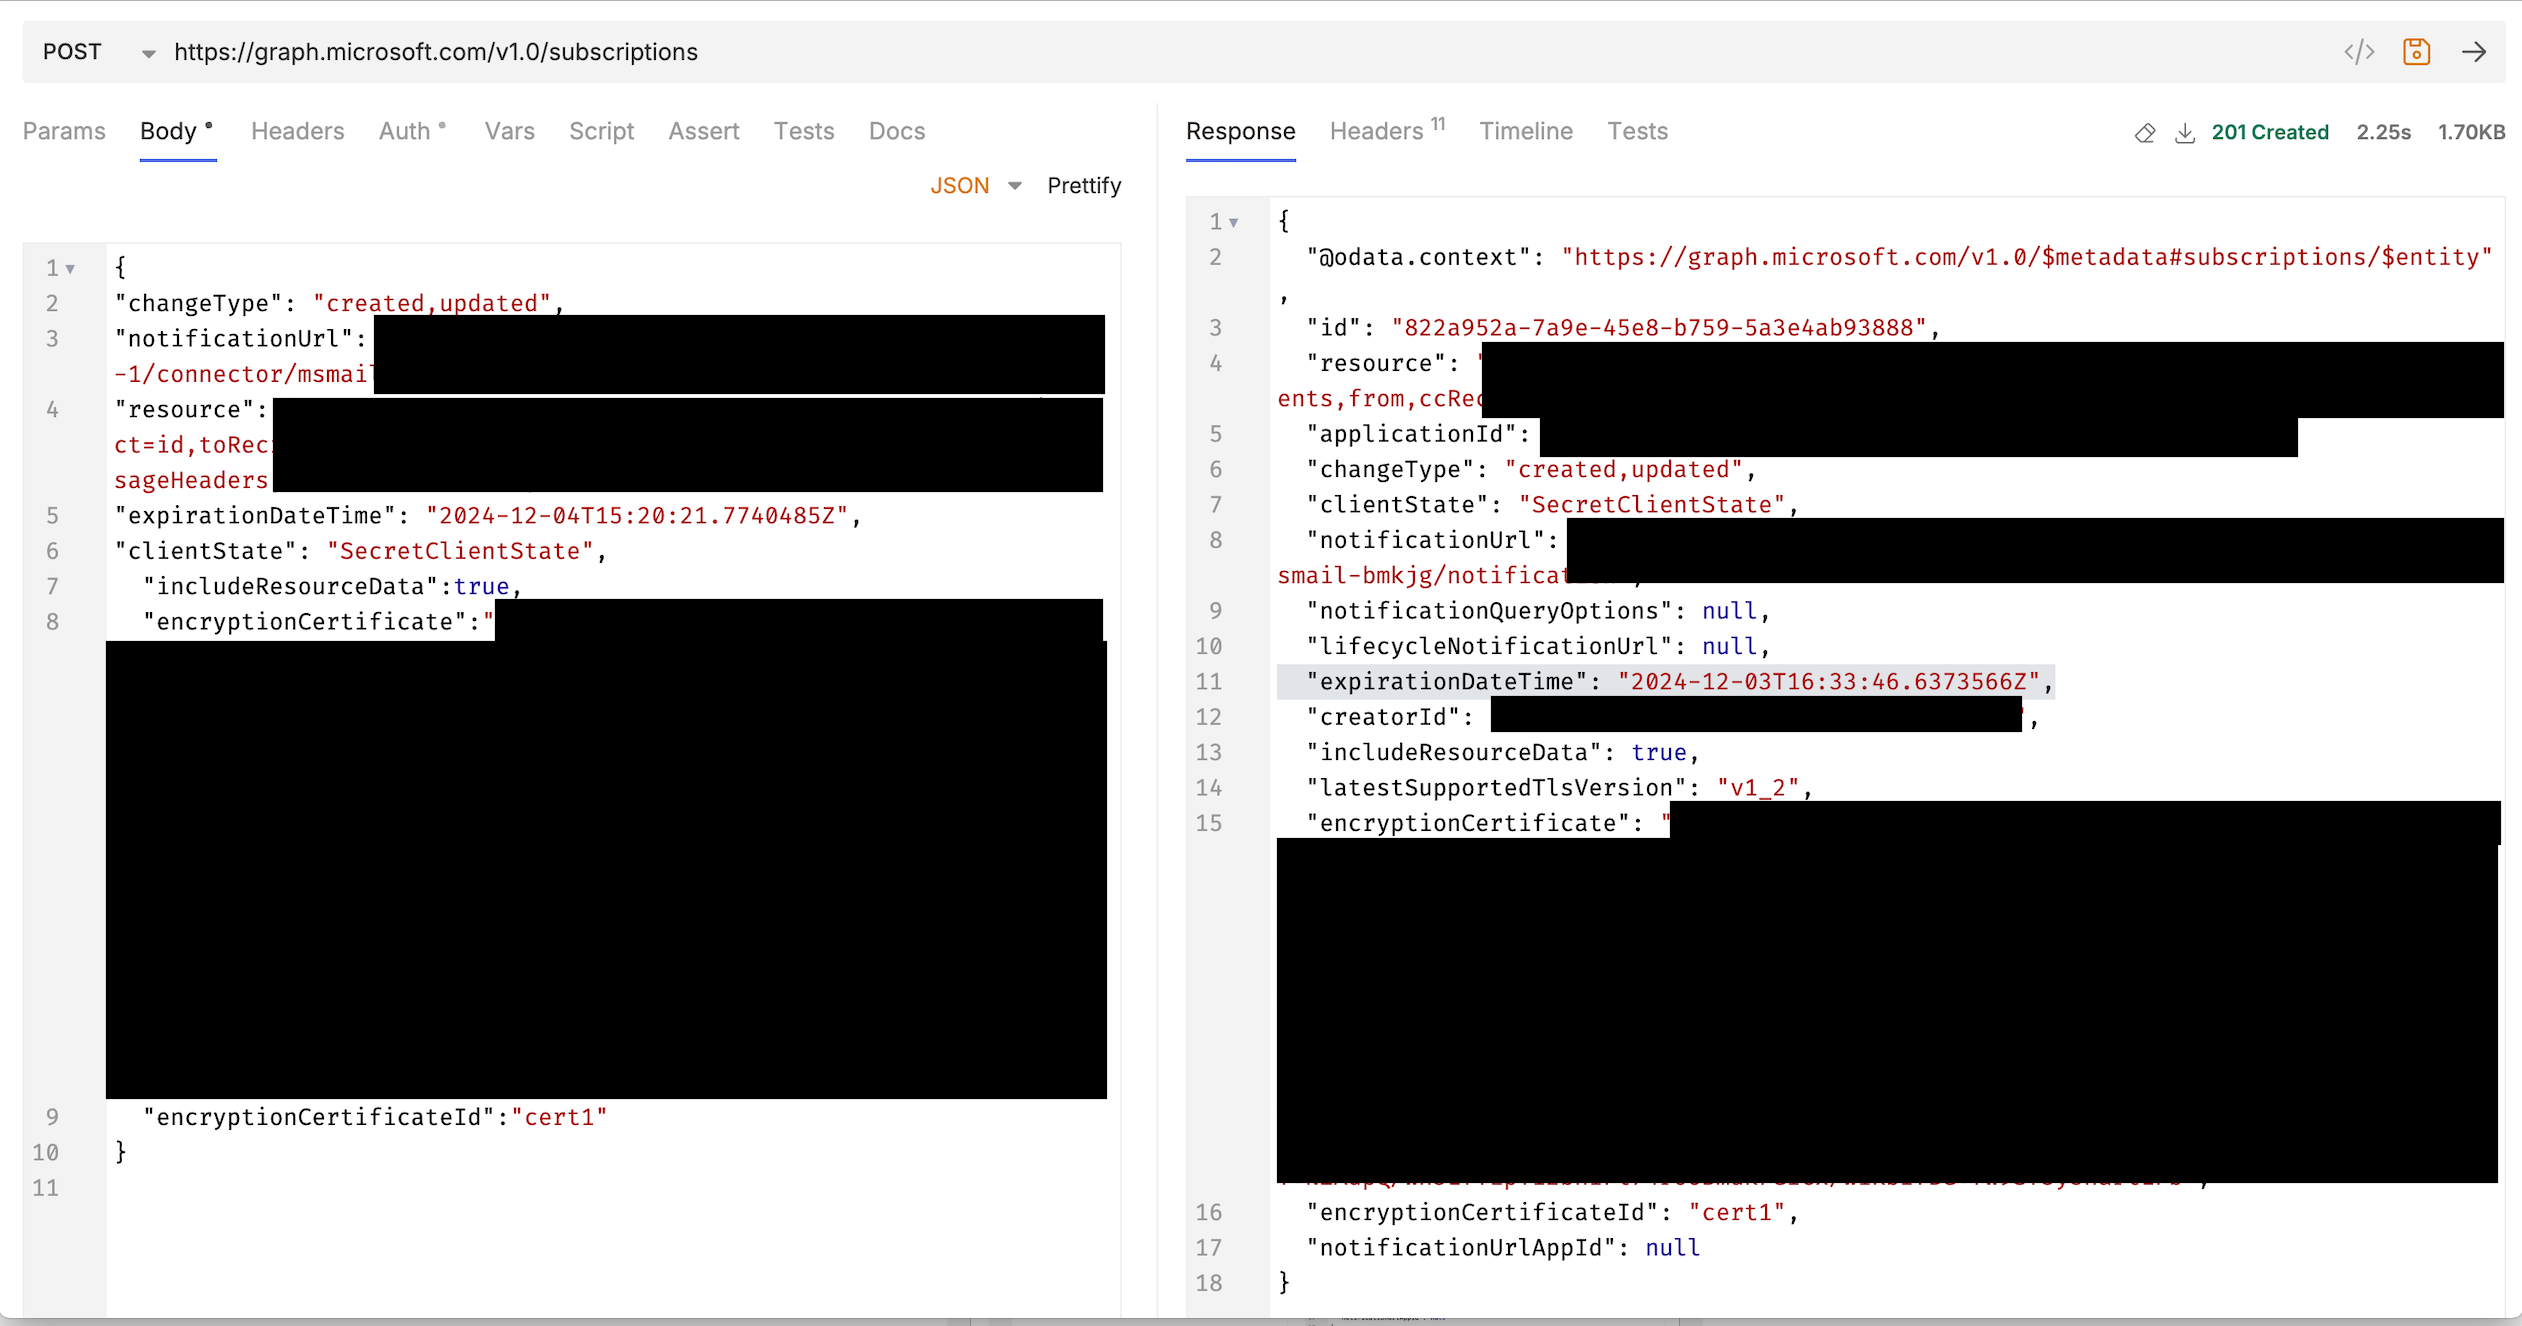The image size is (2522, 1326).
Task: Open the Assert tab
Action: 703,131
